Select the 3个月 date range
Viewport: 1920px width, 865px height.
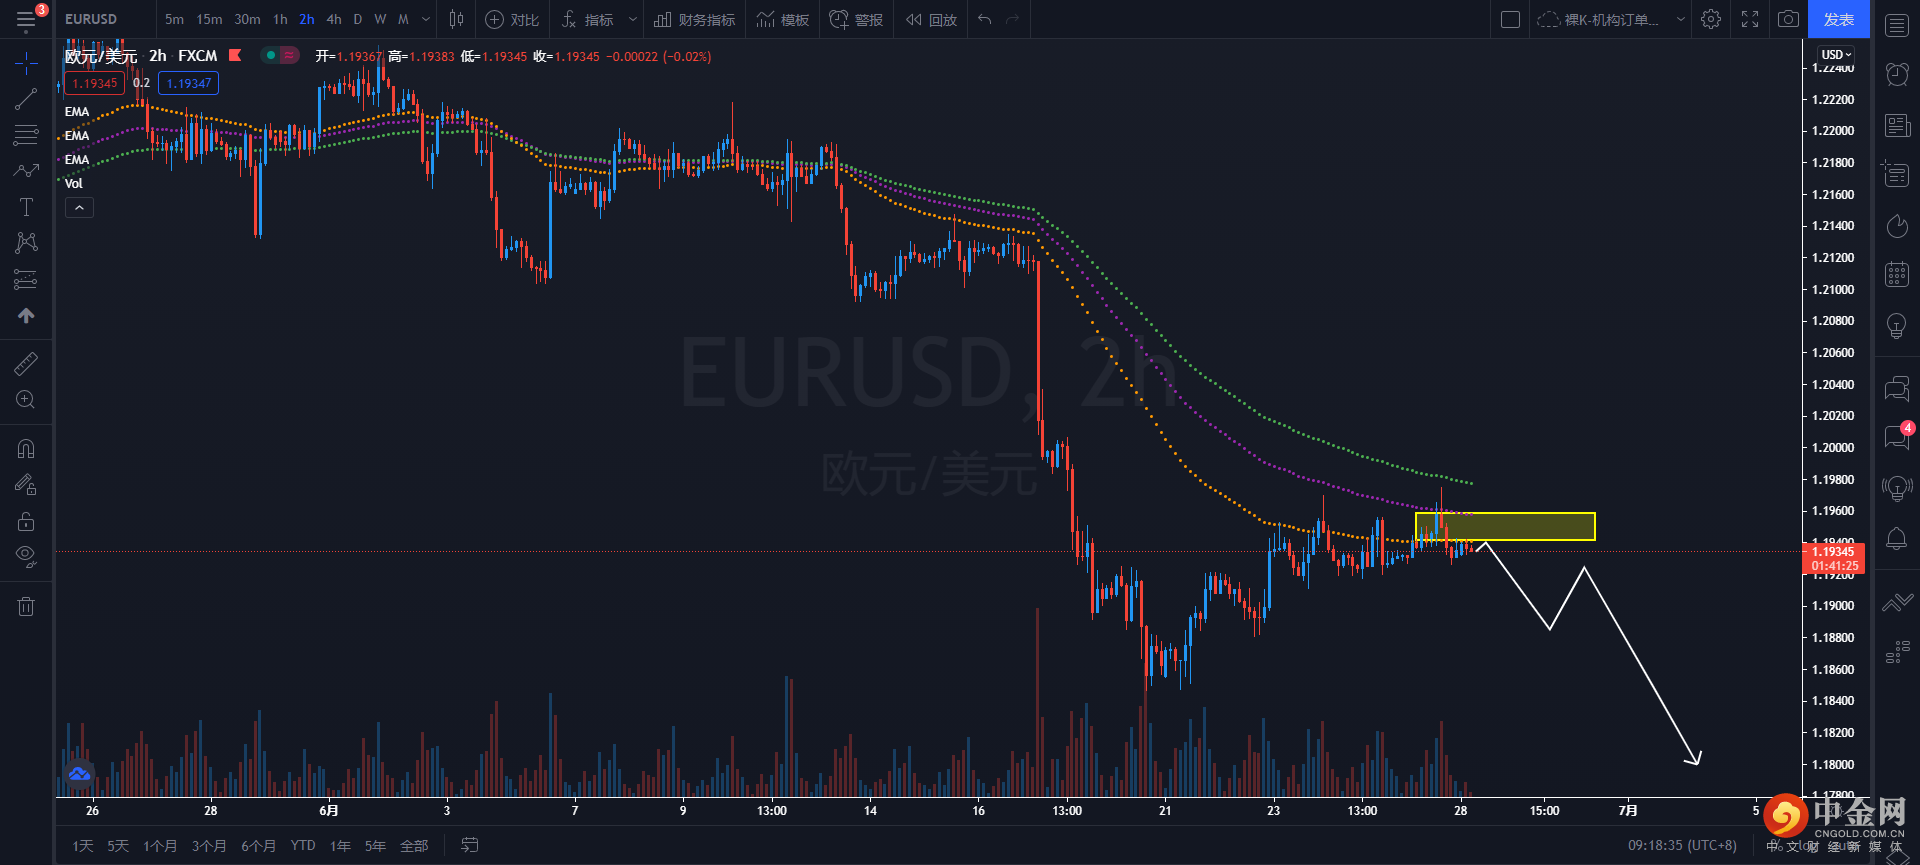[208, 846]
